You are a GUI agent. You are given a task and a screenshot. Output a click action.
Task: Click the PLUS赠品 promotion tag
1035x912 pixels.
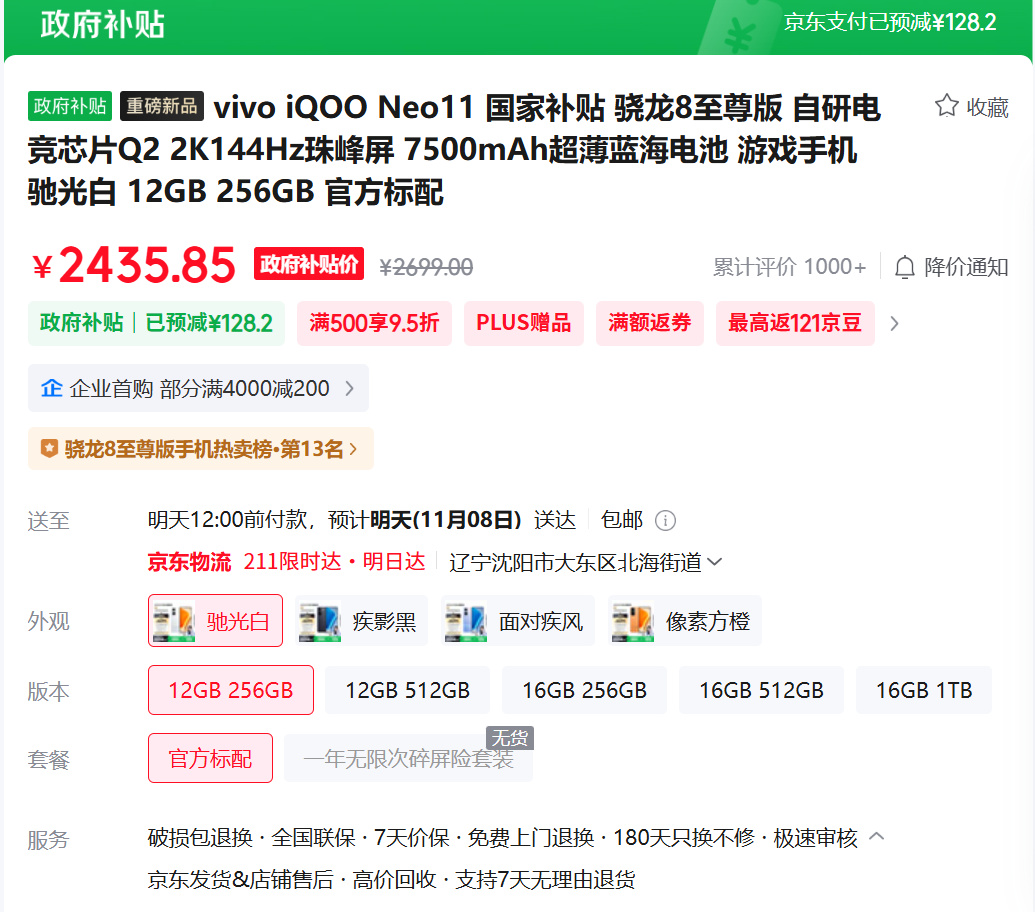[x=523, y=323]
